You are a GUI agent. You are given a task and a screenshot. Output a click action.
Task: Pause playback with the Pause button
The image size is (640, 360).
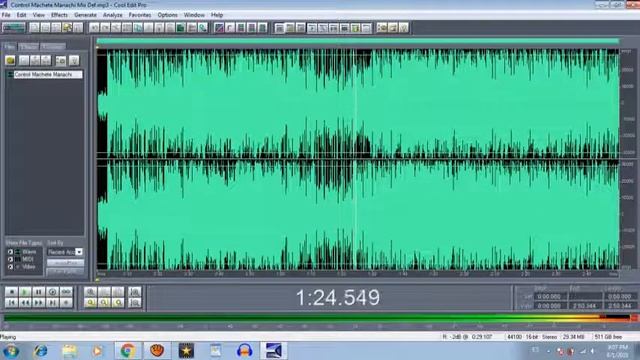tap(39, 292)
